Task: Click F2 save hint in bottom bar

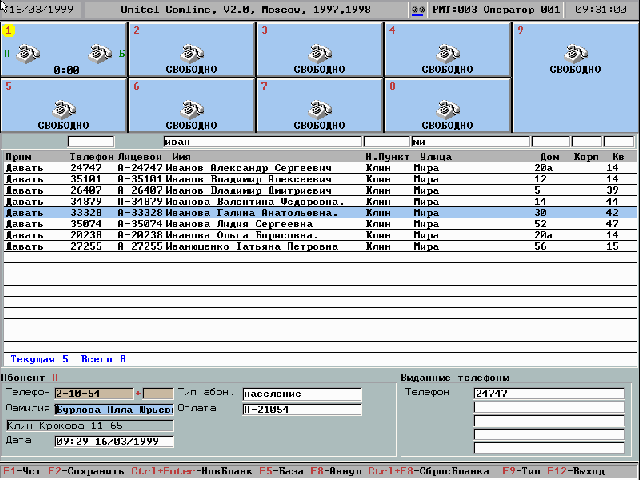Action: [86, 471]
